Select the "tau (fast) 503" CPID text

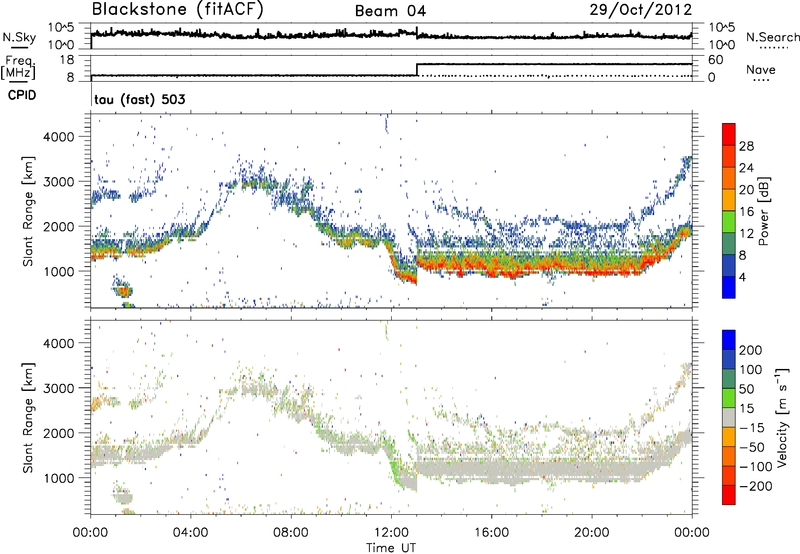(139, 99)
